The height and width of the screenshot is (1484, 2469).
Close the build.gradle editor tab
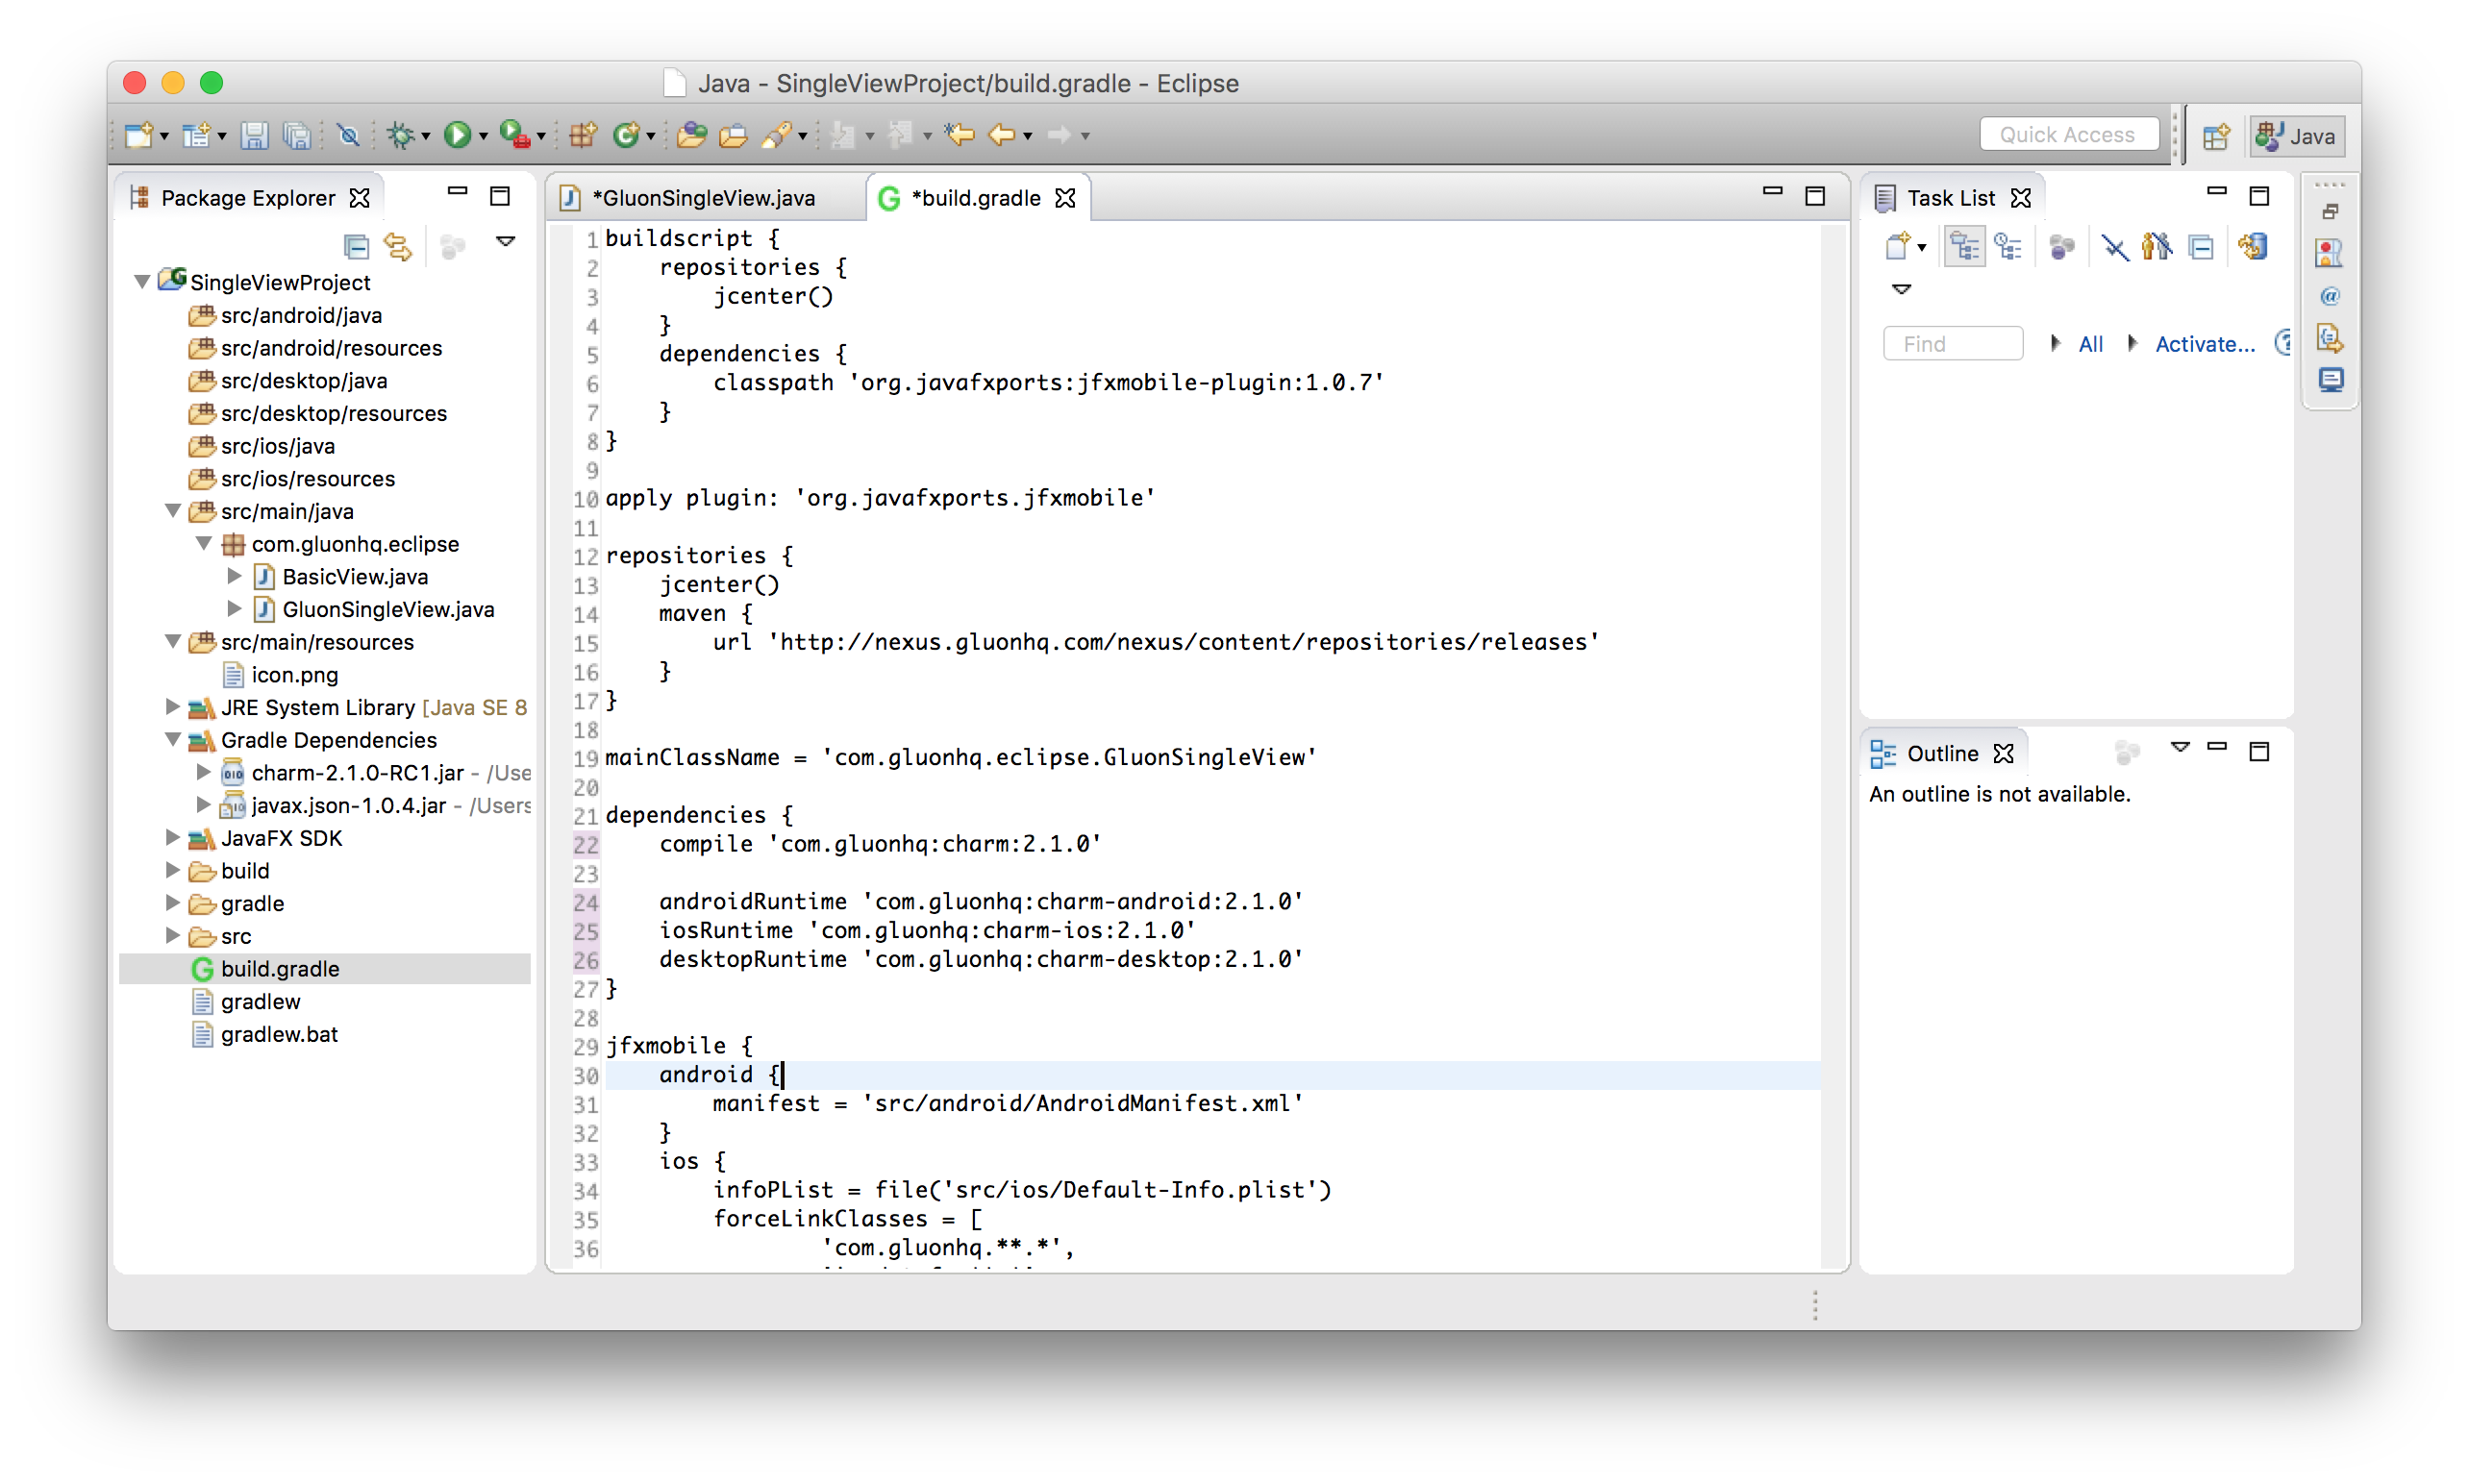click(x=1066, y=198)
